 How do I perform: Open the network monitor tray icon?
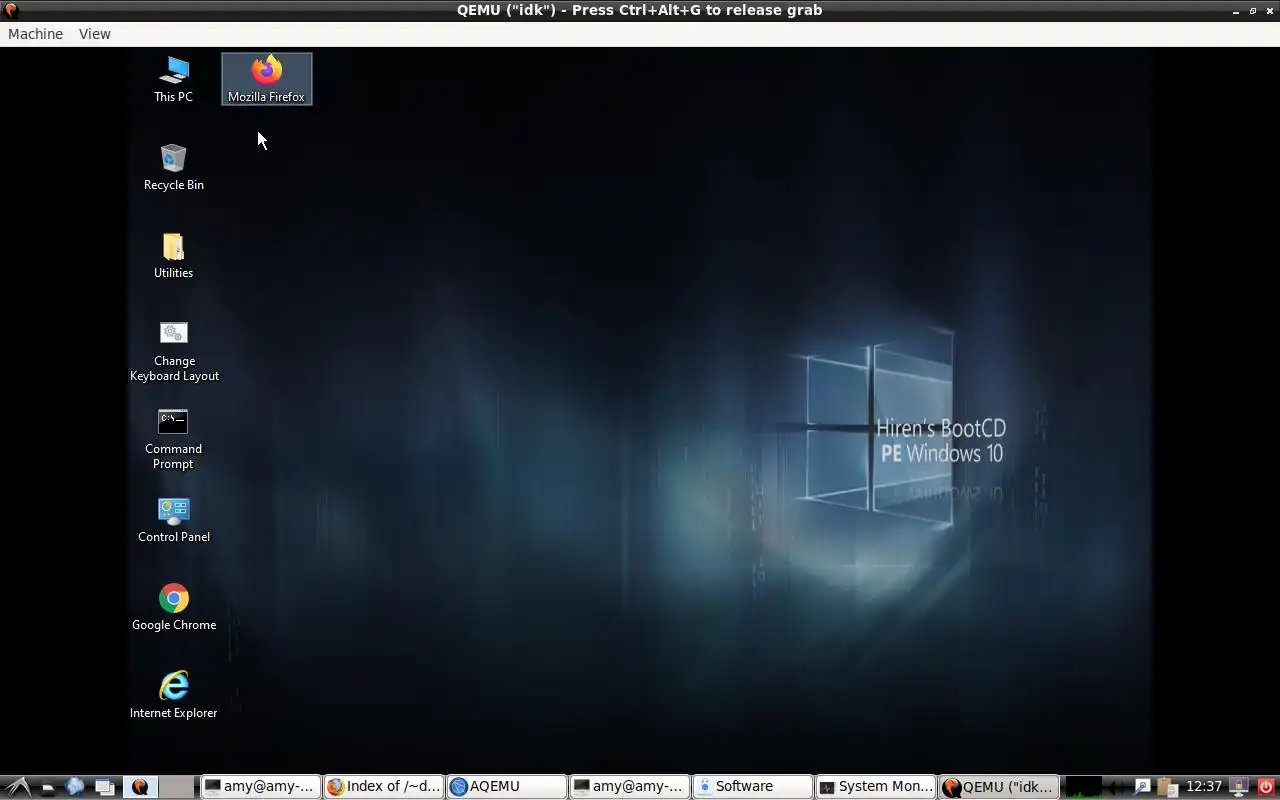click(x=1238, y=787)
